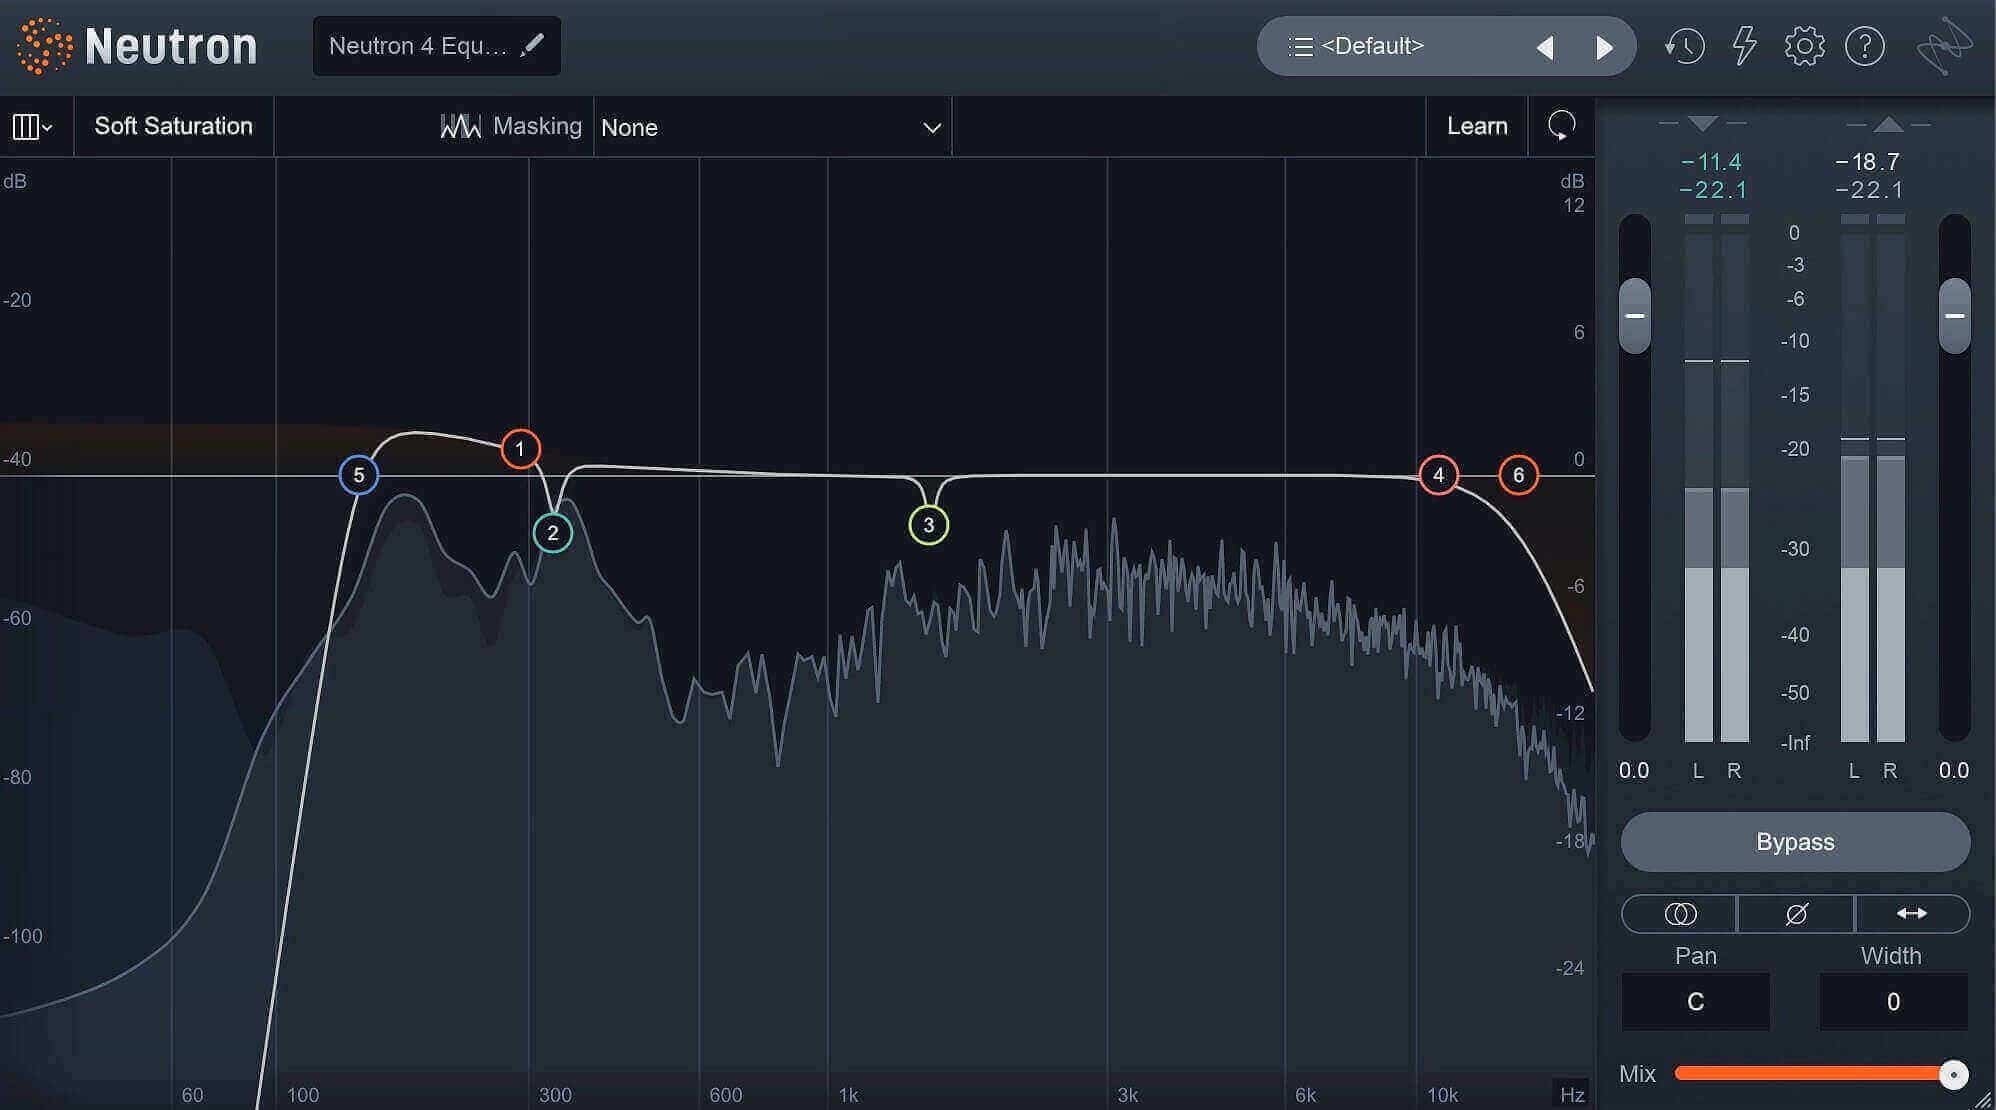1996x1110 pixels.
Task: Open the preset list icon beside <Default>
Action: tap(1300, 46)
